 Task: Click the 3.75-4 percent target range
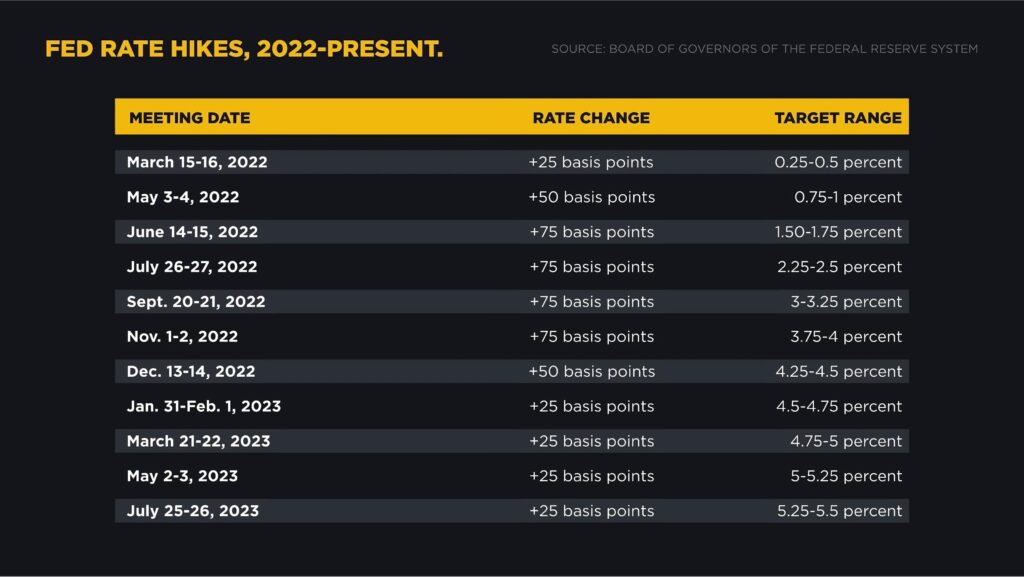point(846,337)
